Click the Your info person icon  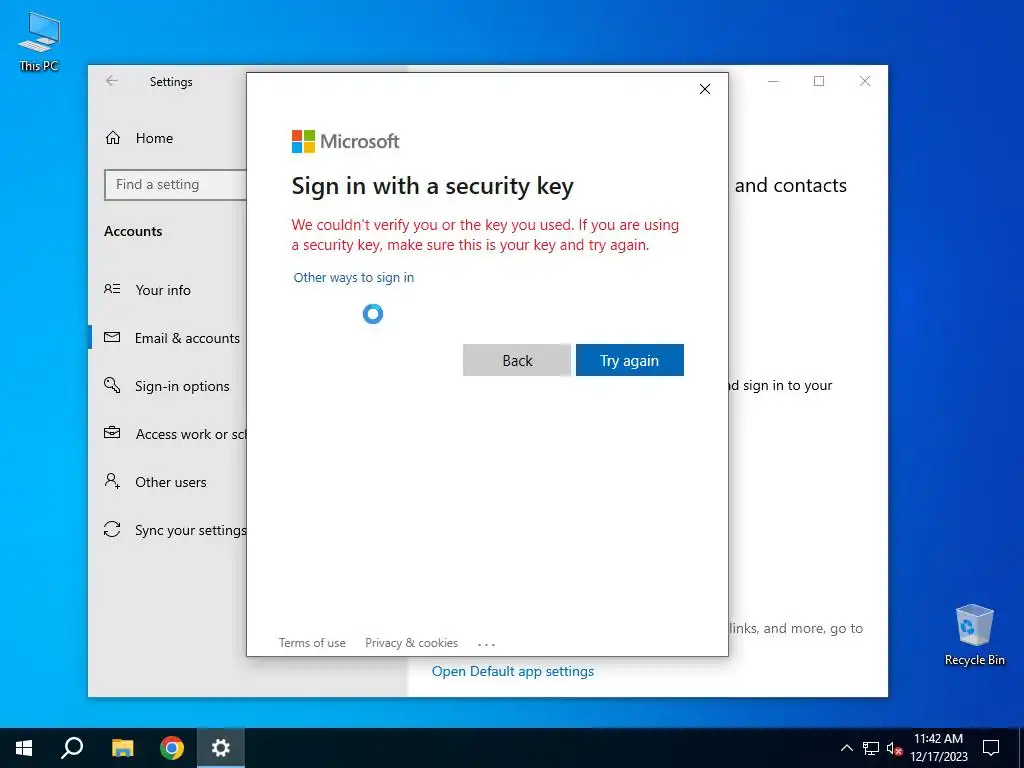click(112, 289)
